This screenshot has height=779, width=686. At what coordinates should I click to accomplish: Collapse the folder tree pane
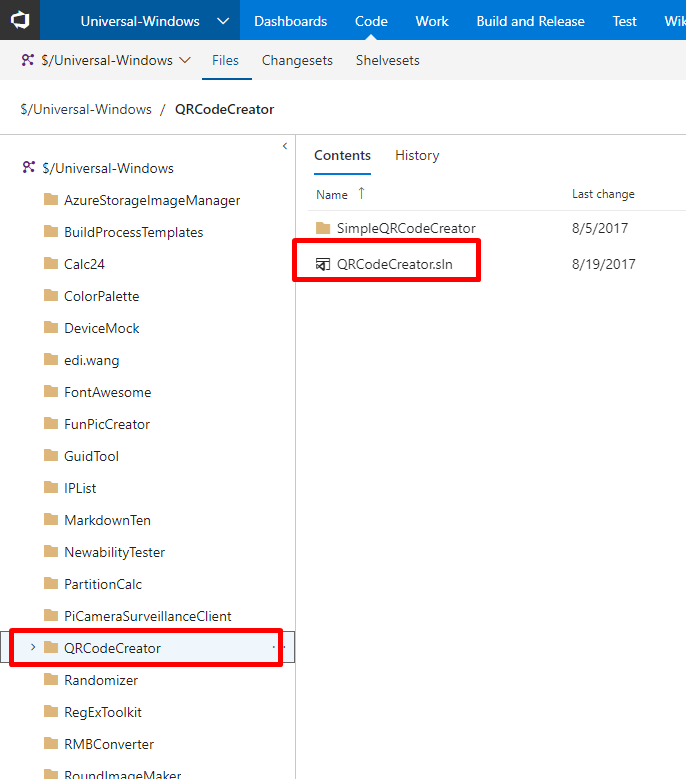(x=285, y=146)
